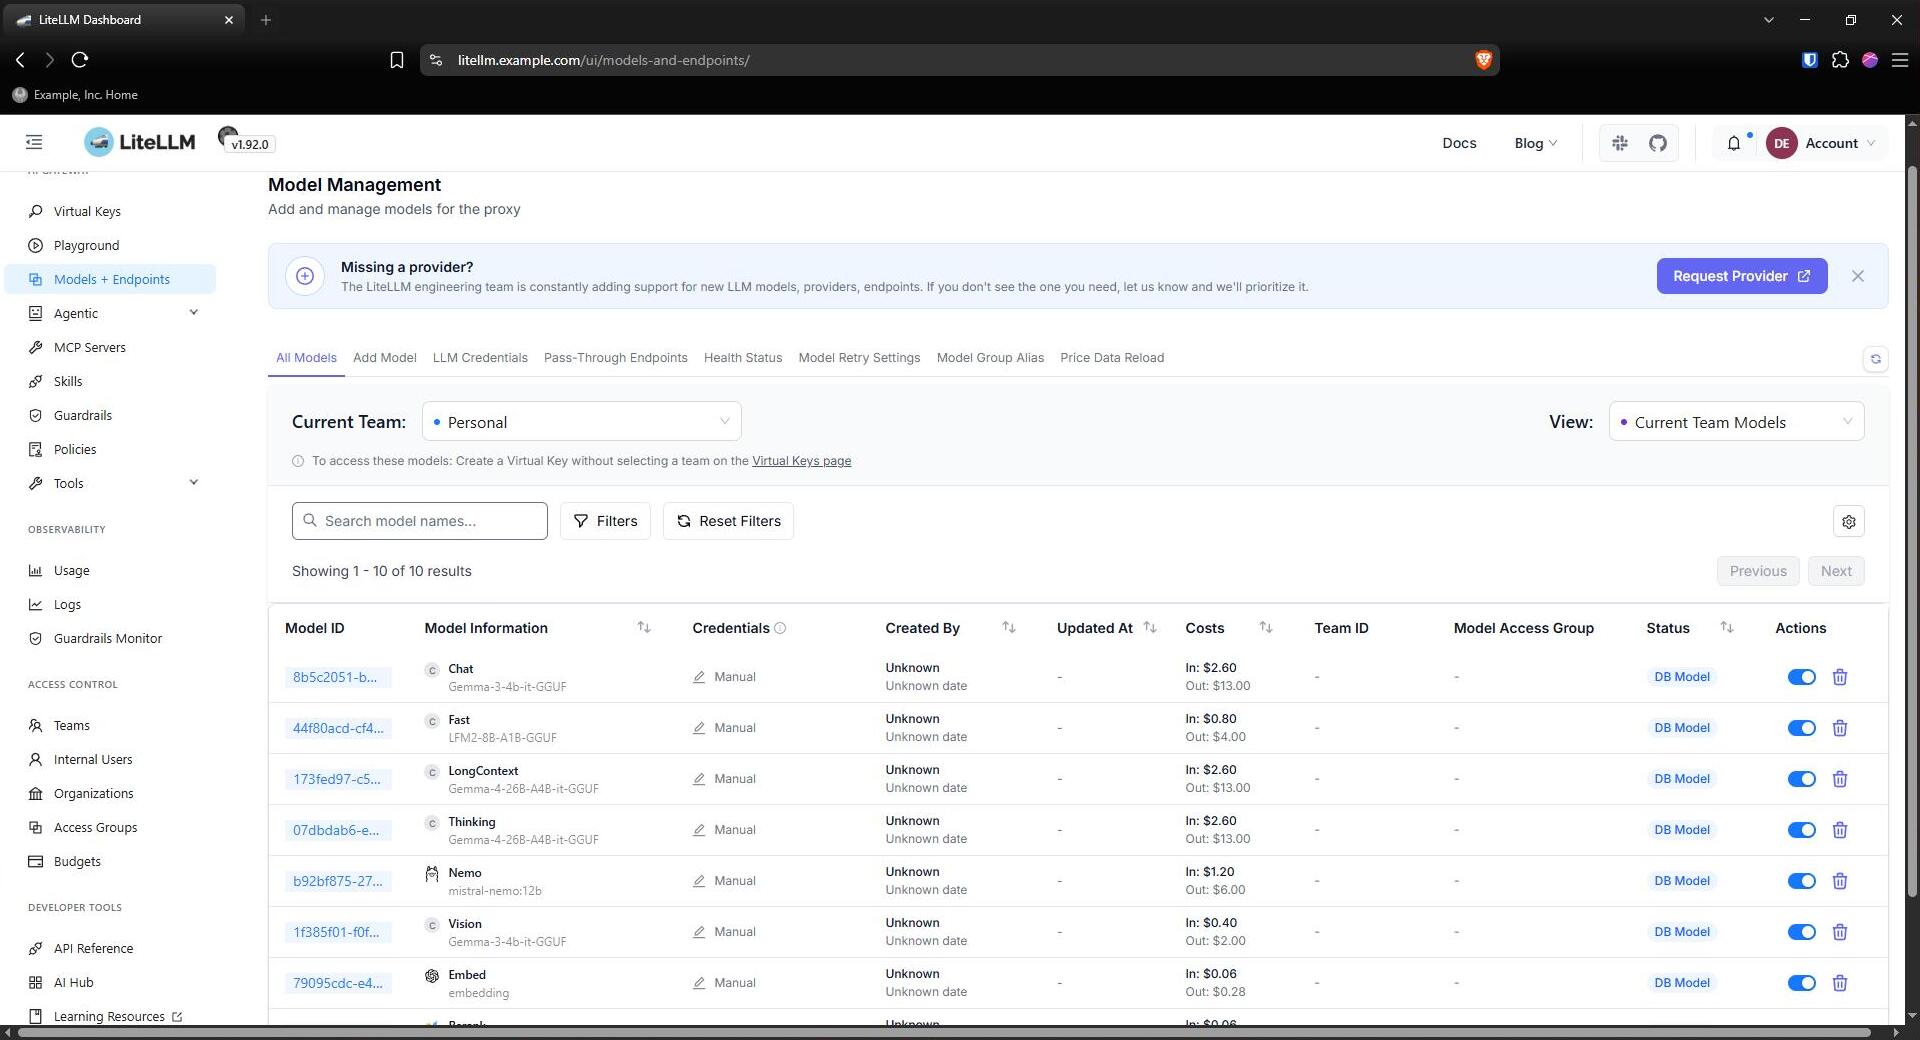Viewport: 1920px width, 1040px height.
Task: Open the Docs link
Action: click(1459, 143)
